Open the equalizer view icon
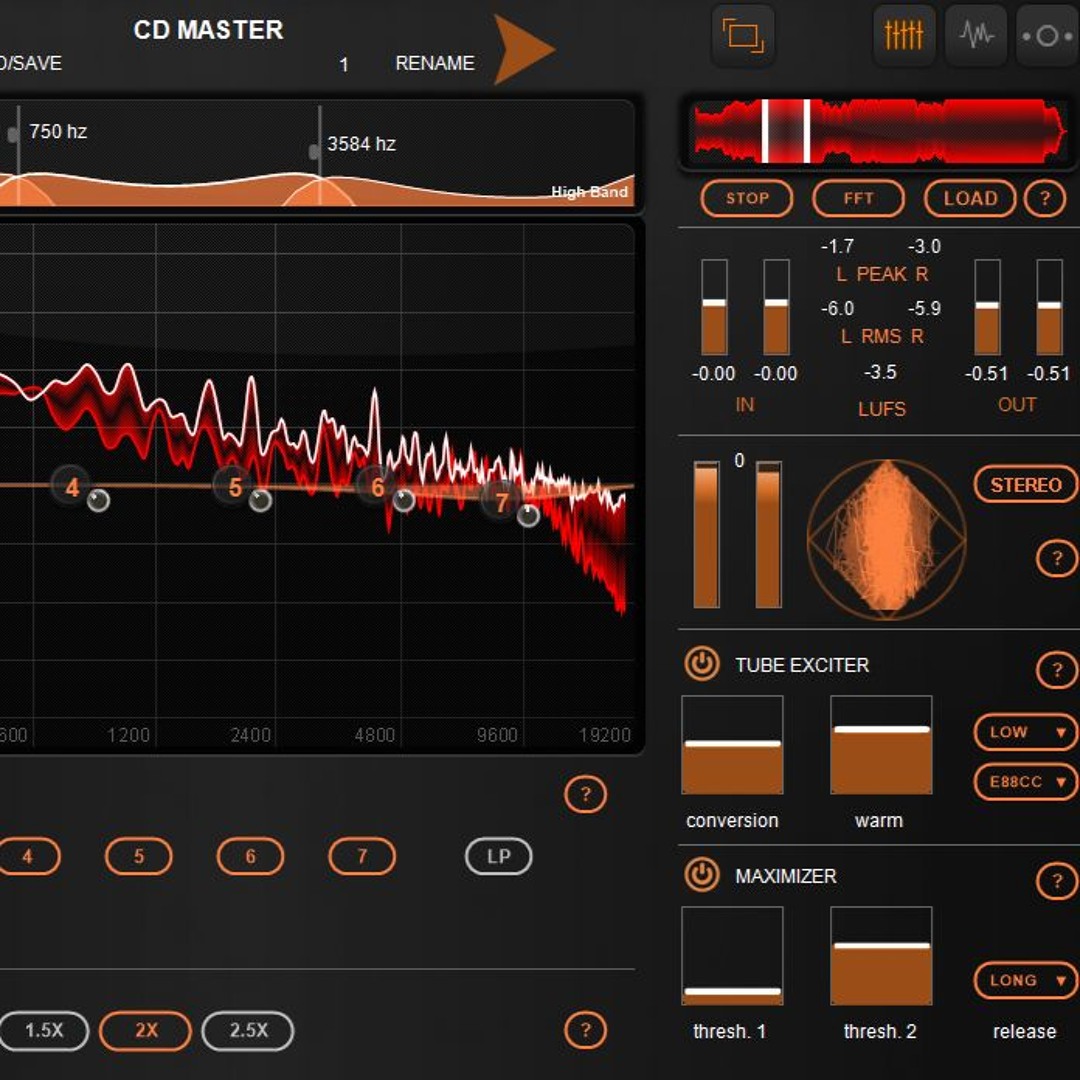This screenshot has height=1080, width=1080. tap(903, 35)
